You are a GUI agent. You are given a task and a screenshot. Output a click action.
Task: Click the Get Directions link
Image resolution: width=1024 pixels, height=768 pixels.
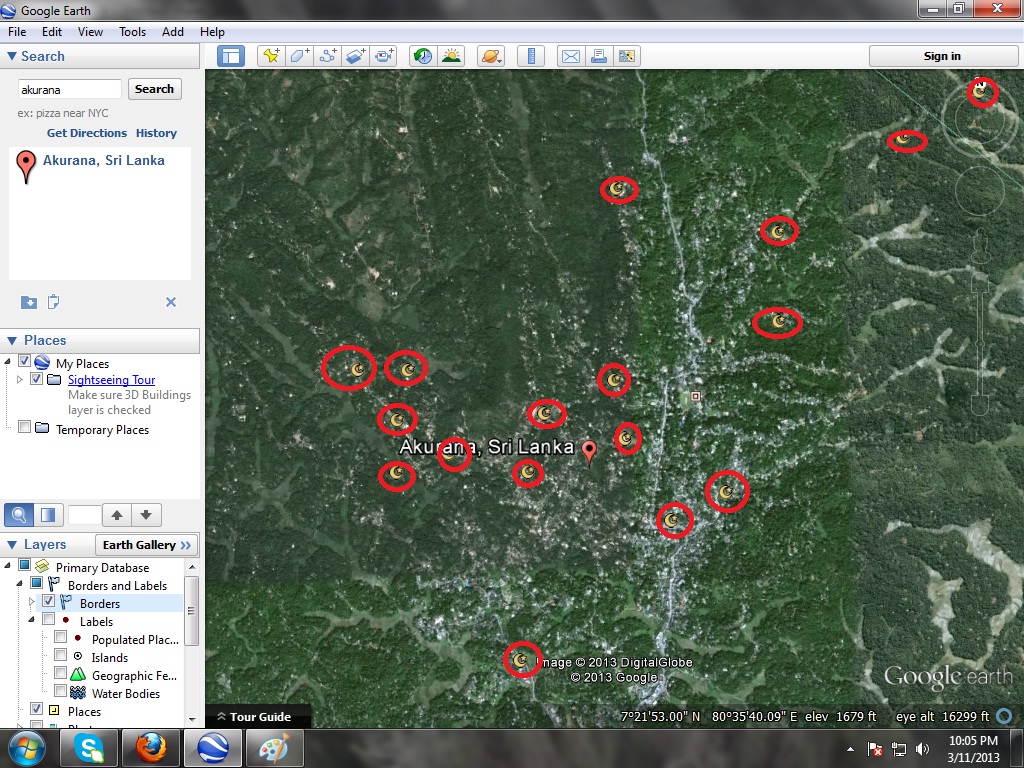[x=87, y=133]
